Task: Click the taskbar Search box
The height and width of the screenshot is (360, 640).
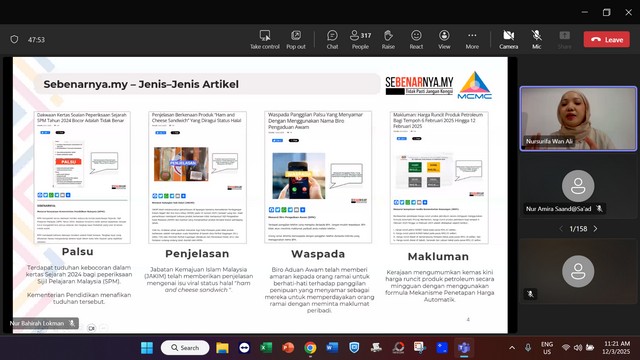Action: [x=185, y=348]
